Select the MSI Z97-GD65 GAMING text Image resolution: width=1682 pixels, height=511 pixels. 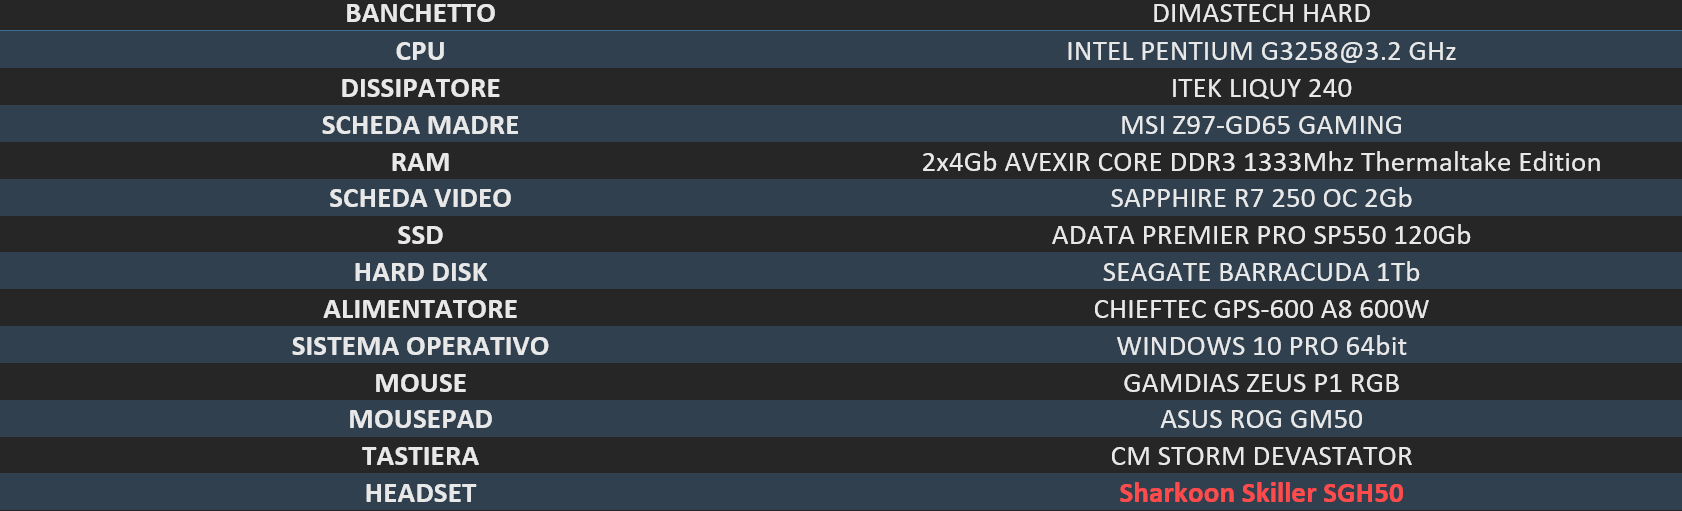click(x=1261, y=125)
